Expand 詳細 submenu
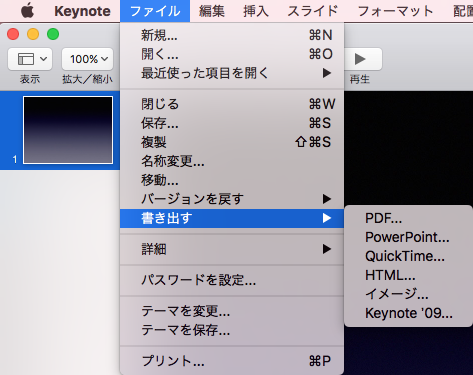Screen dimensions: 473x375 (x=232, y=249)
